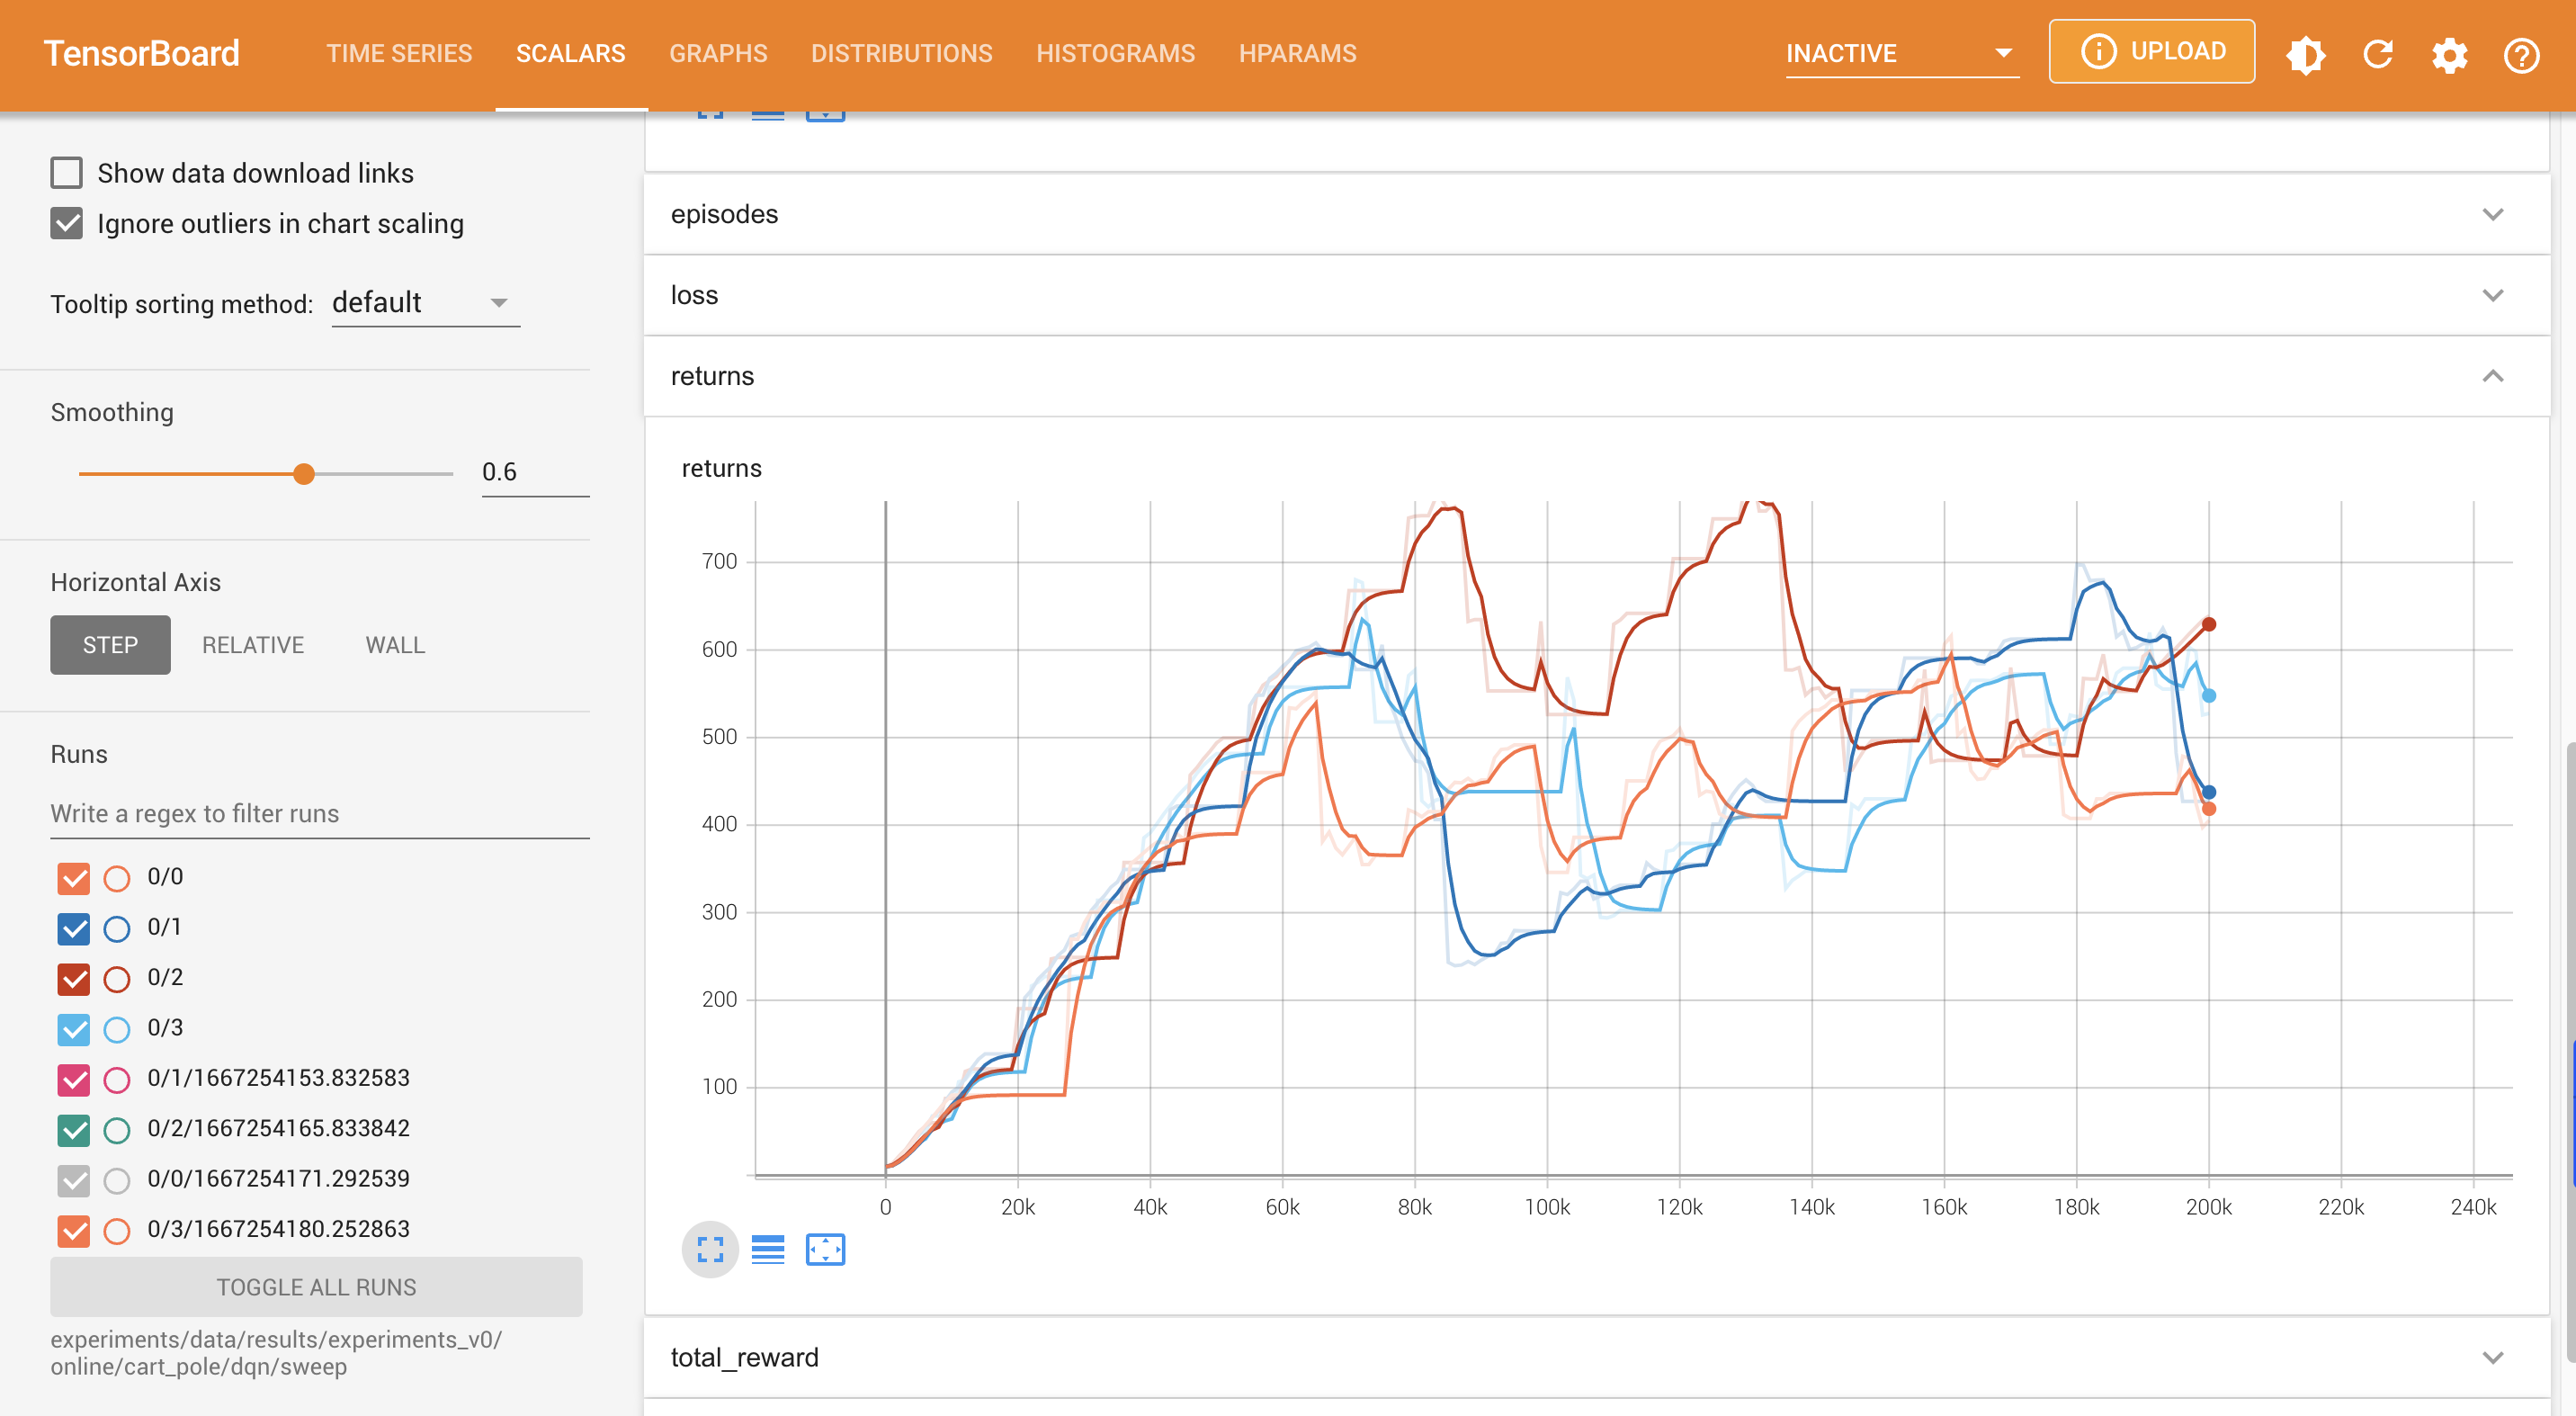The height and width of the screenshot is (1416, 2576).
Task: Uncheck the 0/2 run checkbox
Action: coord(74,979)
